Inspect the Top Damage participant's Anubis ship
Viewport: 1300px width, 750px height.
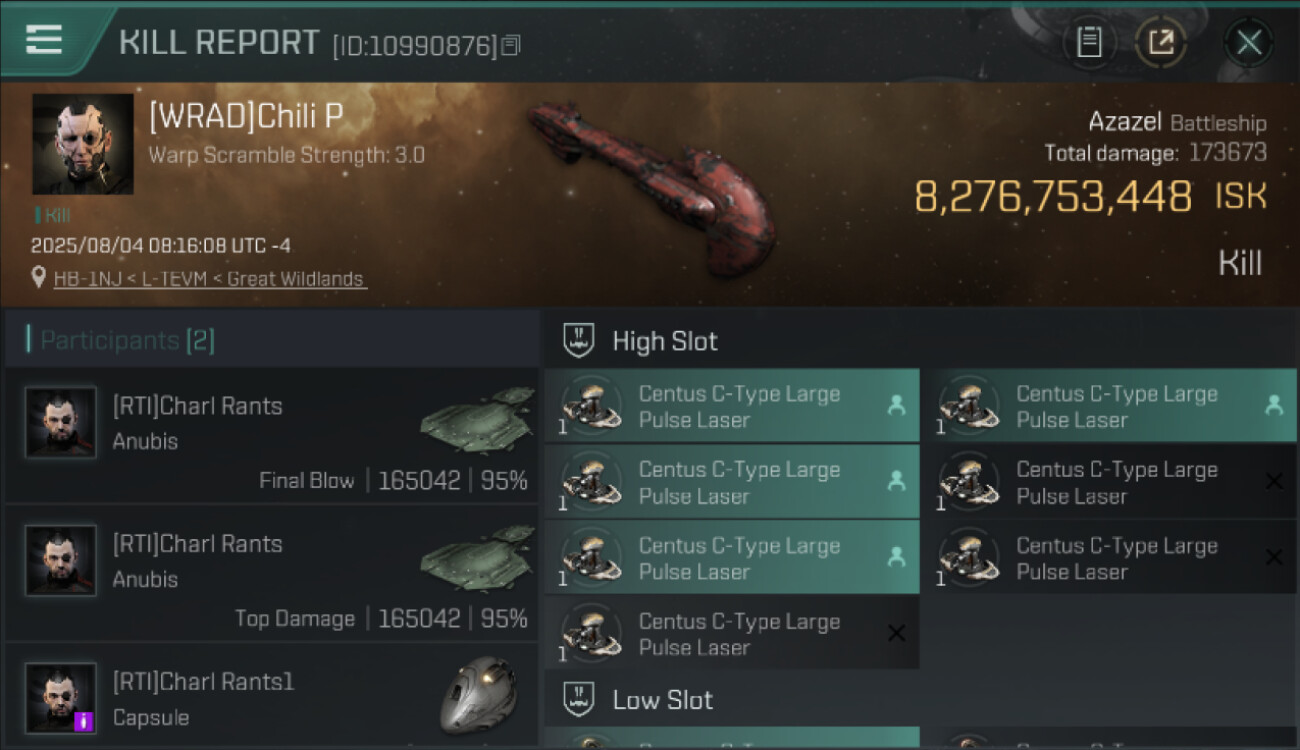[477, 562]
